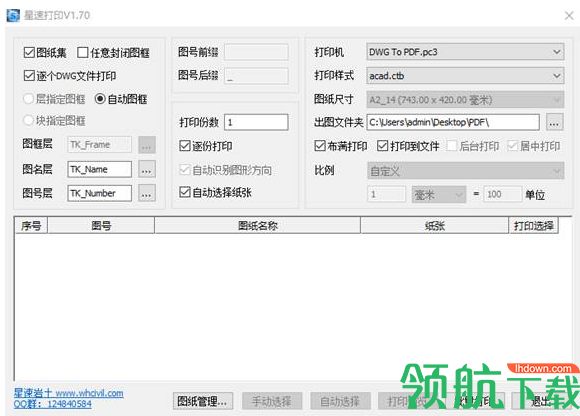Image resolution: width=580 pixels, height=416 pixels.
Task: Sort by the 图号 column header
Action: pyautogui.click(x=101, y=225)
